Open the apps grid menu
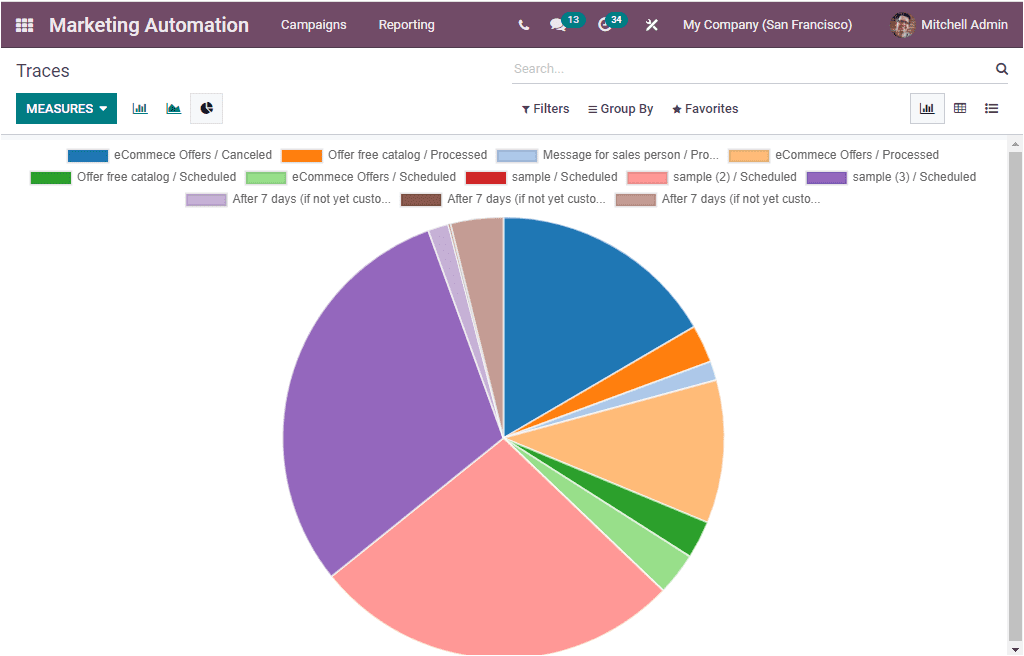Screen dimensions: 1024x656 point(24,25)
